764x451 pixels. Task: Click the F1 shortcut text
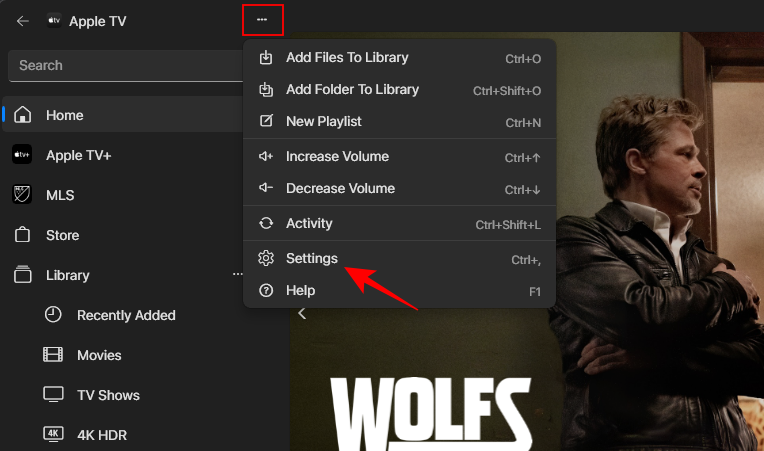[535, 292]
